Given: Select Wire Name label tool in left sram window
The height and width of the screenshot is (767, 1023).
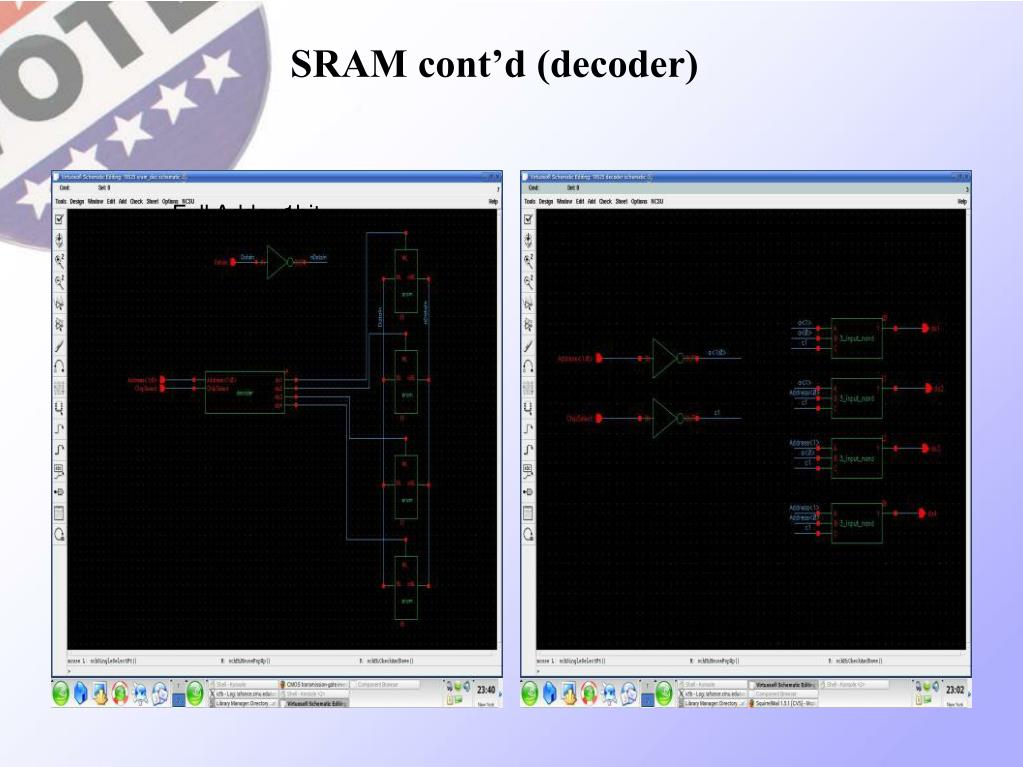Looking at the screenshot, I should pos(59,471).
